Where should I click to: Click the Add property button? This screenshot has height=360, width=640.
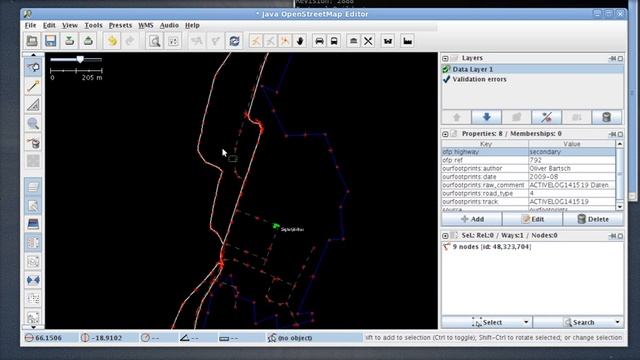click(472, 219)
